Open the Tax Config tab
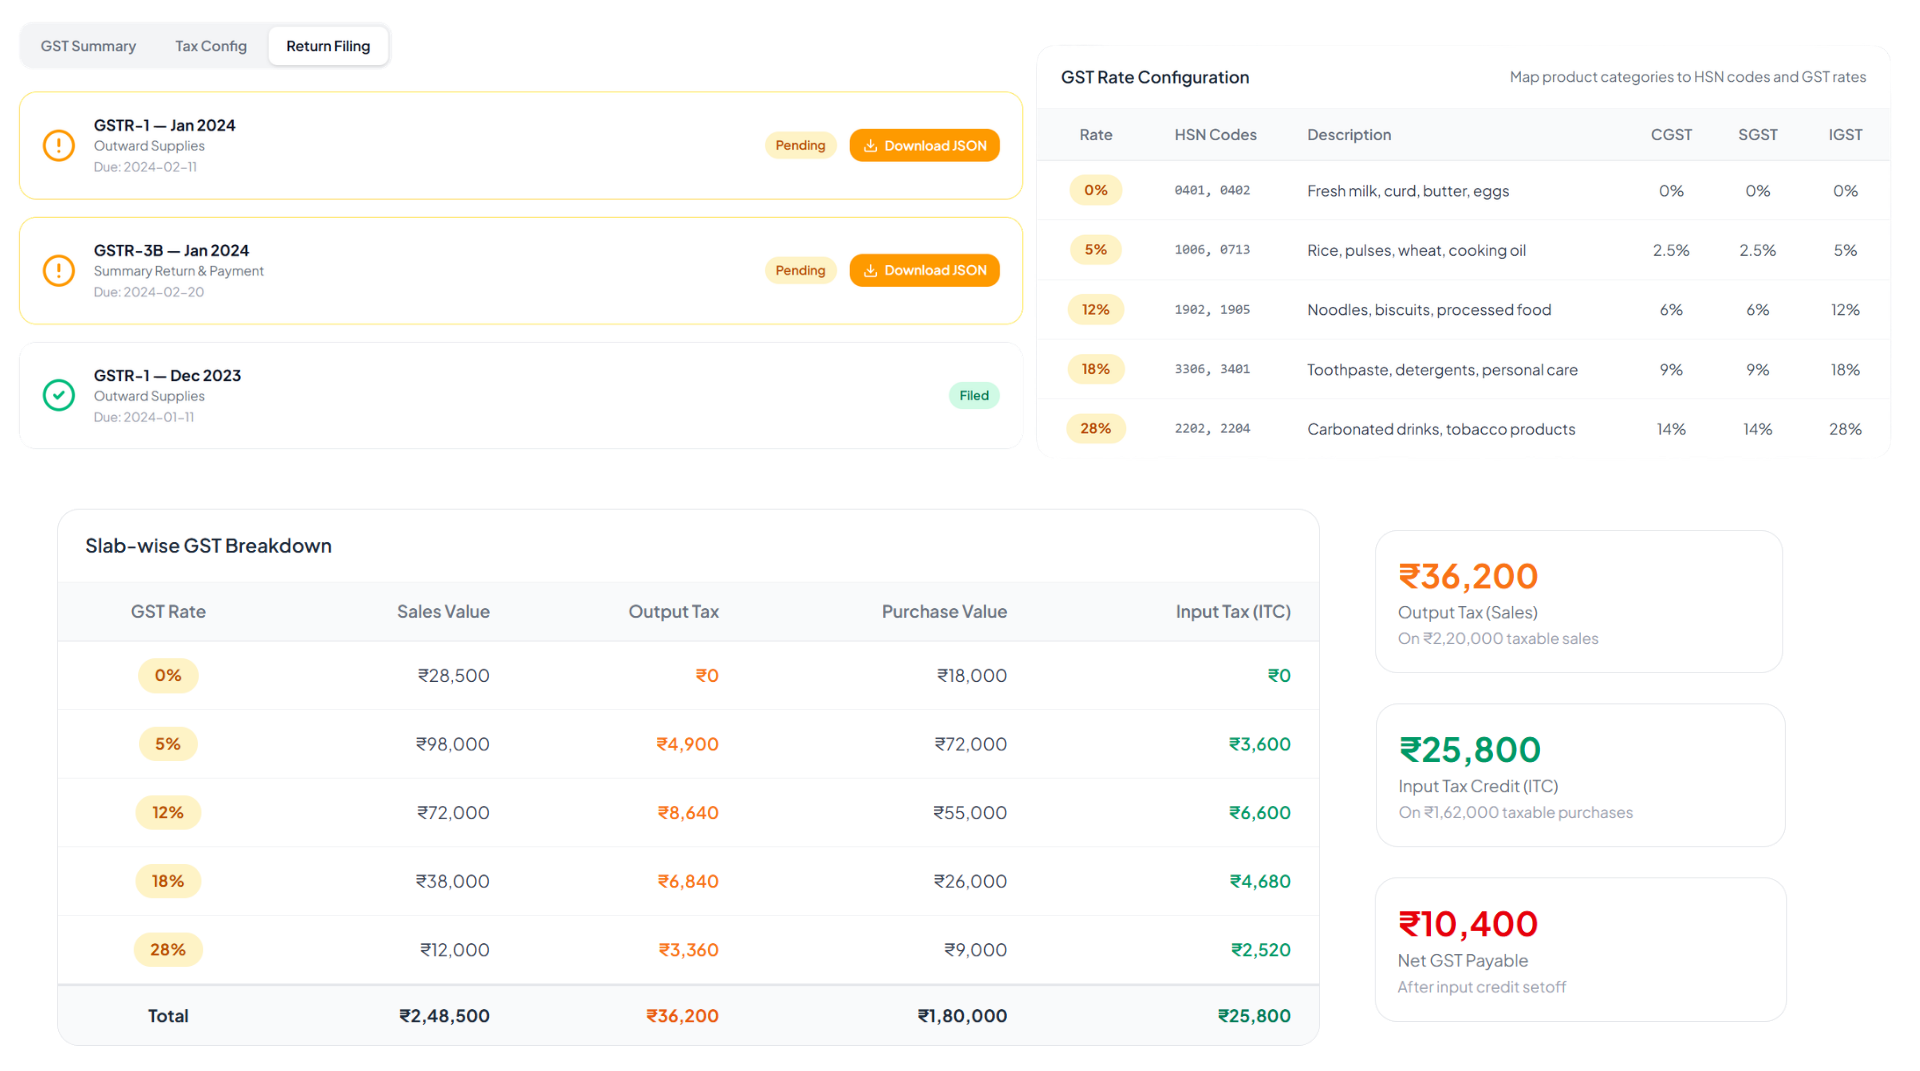Image resolution: width=1920 pixels, height=1071 pixels. pos(211,46)
